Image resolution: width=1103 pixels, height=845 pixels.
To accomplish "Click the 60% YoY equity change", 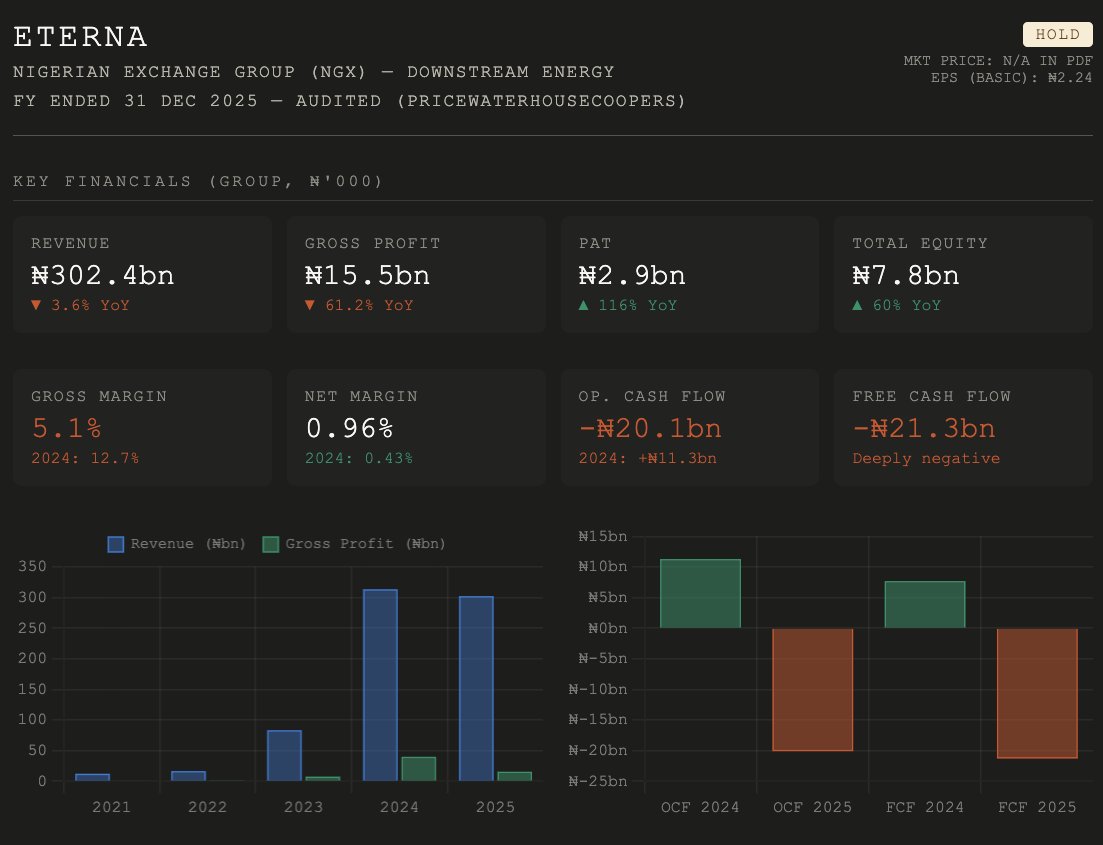I will 896,305.
